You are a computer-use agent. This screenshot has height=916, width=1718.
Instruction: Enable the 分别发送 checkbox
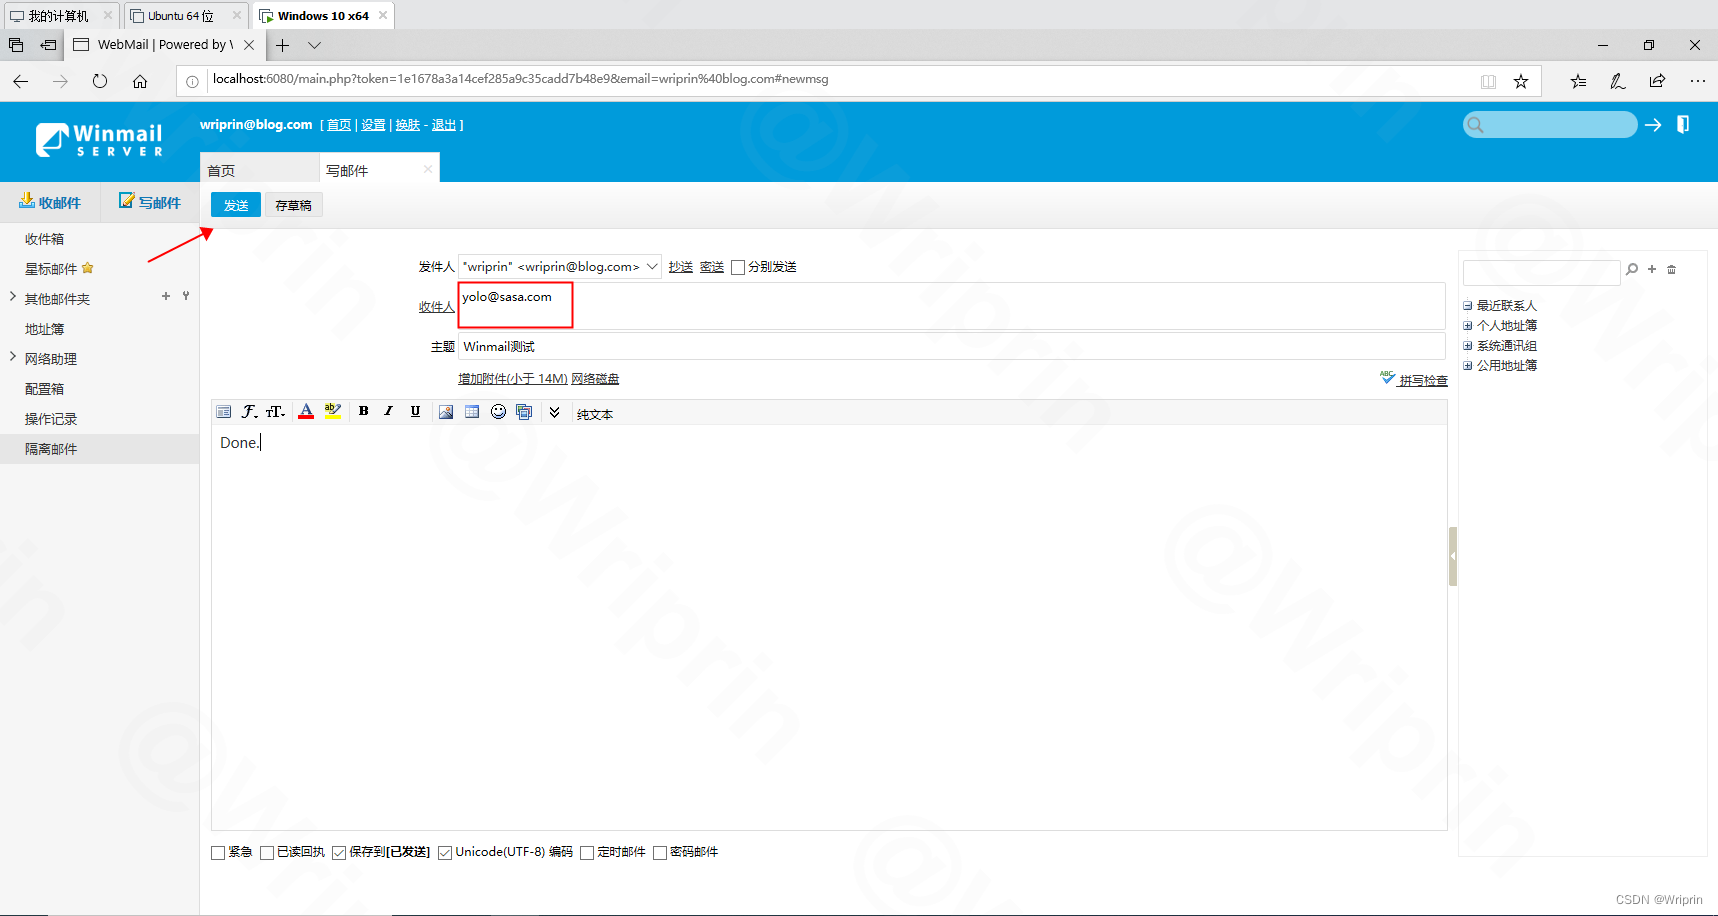[x=738, y=267]
